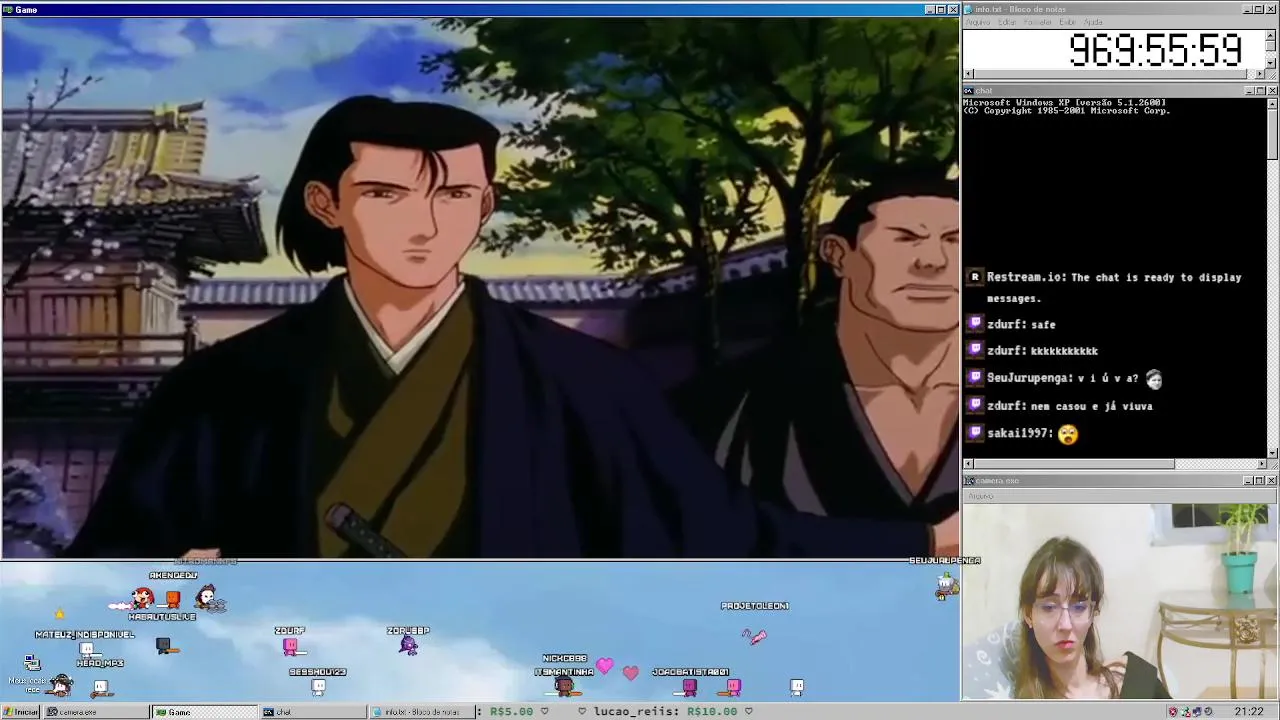Open the Ajuda menu in Bloco de notas
Screen dimensions: 1280x720
coord(1093,22)
